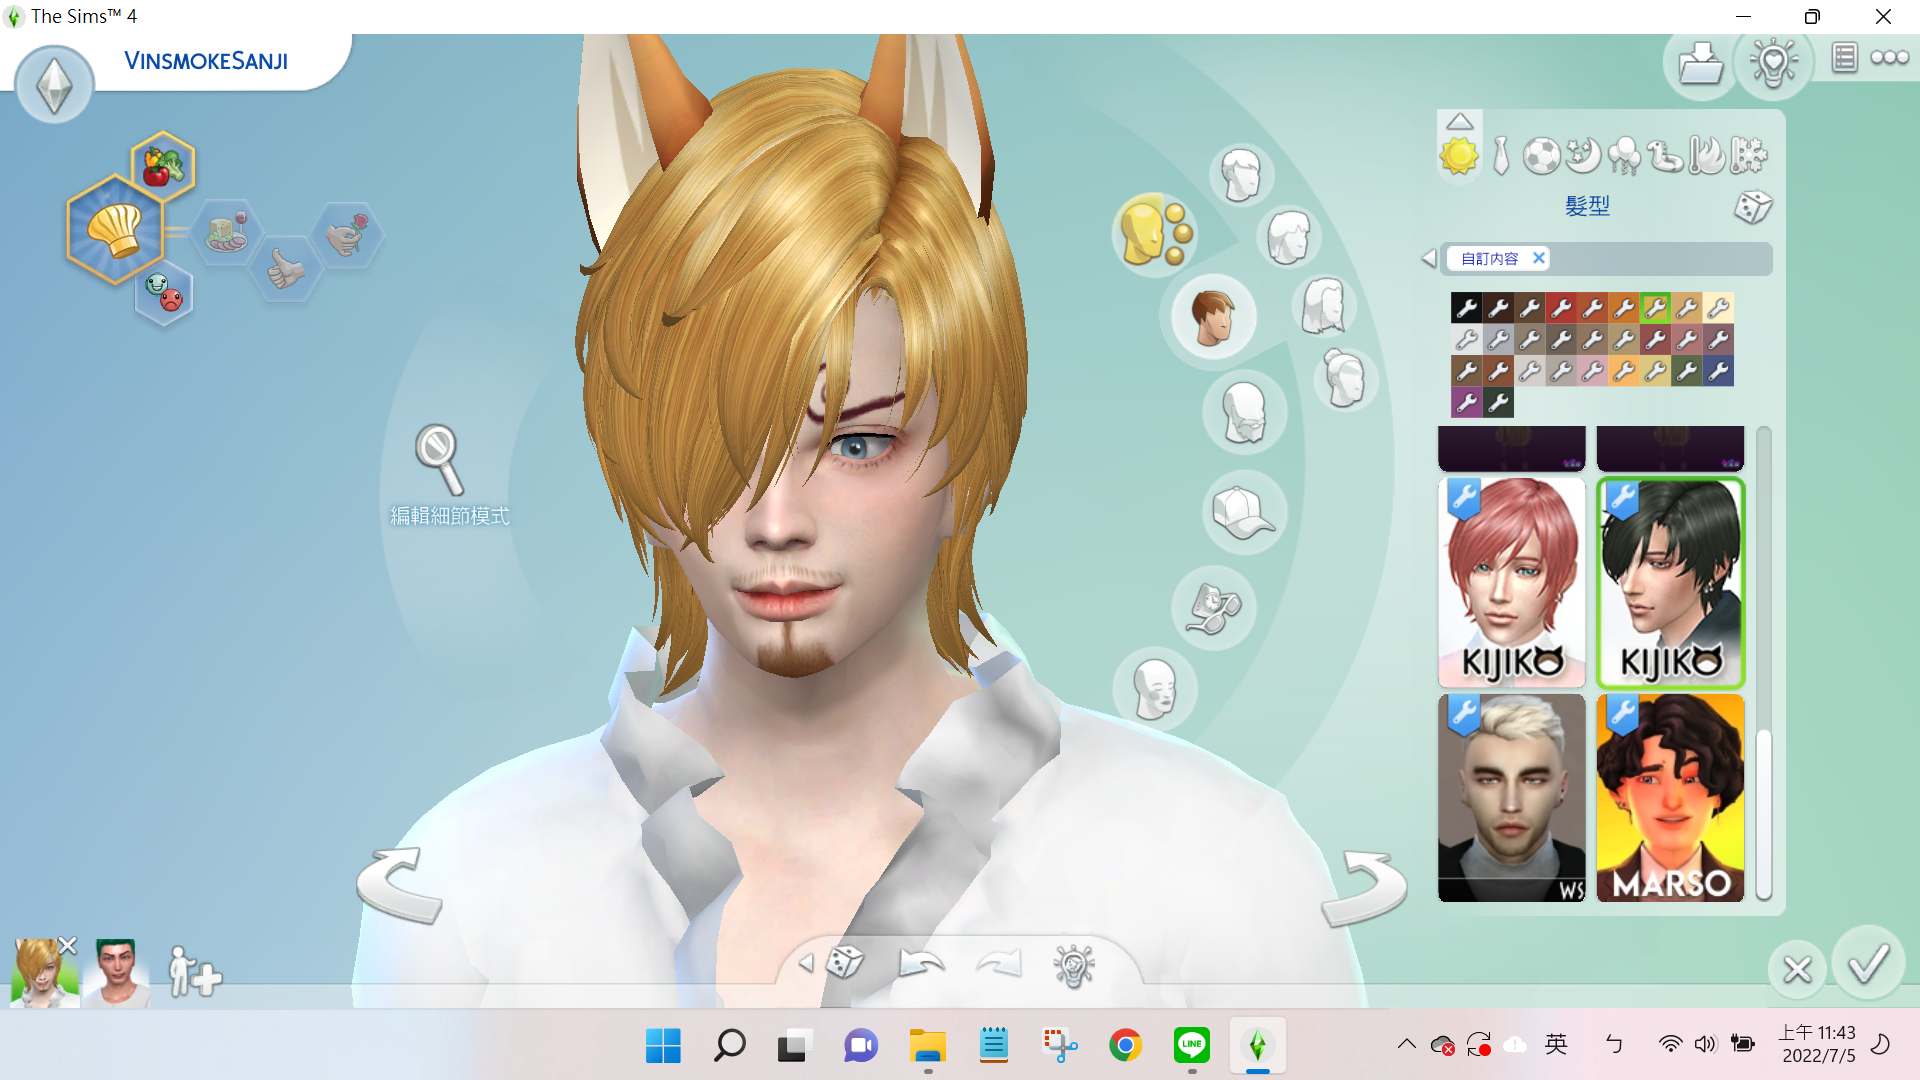Select the green-haired Sim portrait in household

click(116, 972)
